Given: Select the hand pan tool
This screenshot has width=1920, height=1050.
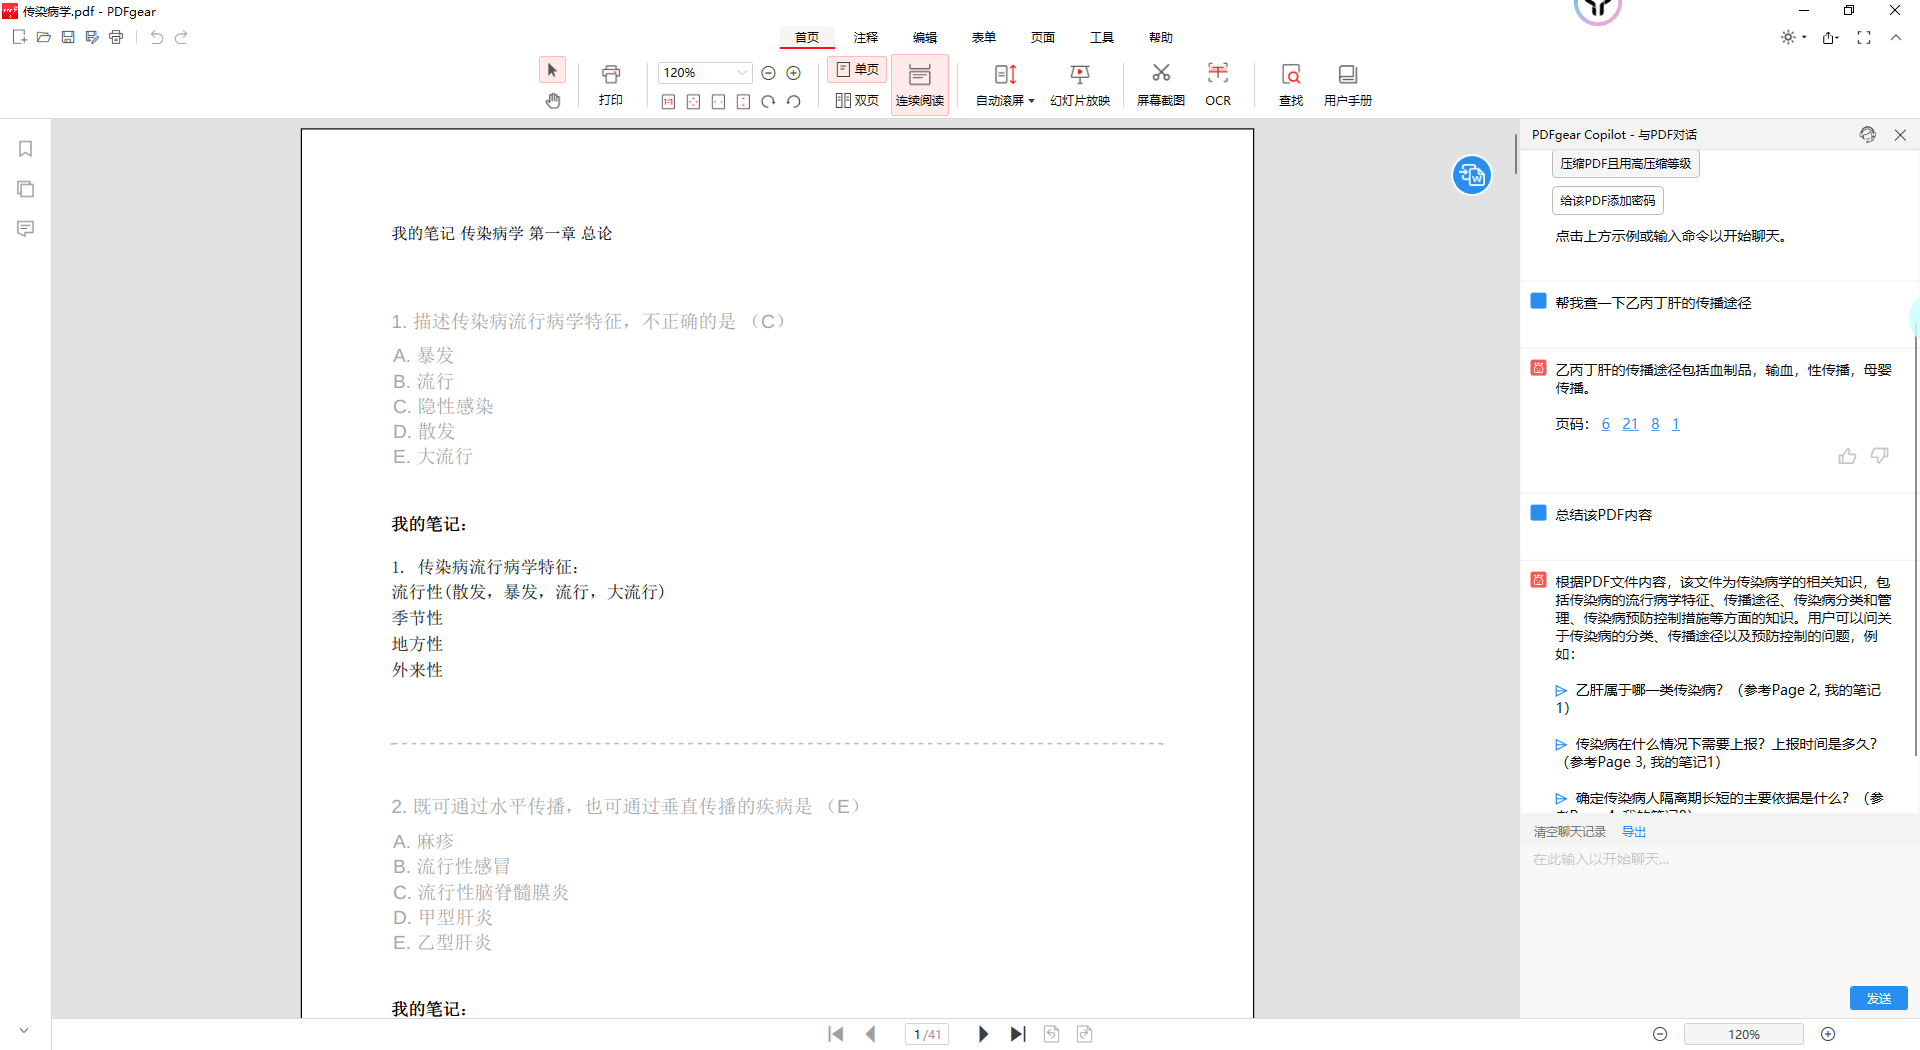Looking at the screenshot, I should coord(553,100).
